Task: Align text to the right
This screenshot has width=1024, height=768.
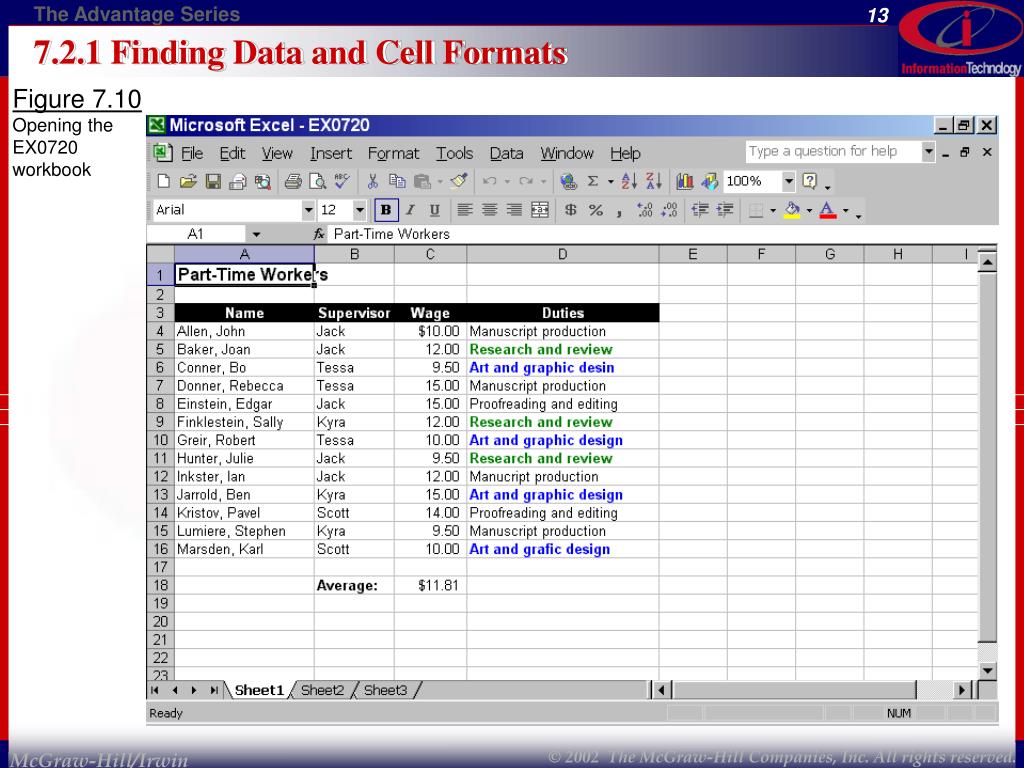Action: (514, 210)
